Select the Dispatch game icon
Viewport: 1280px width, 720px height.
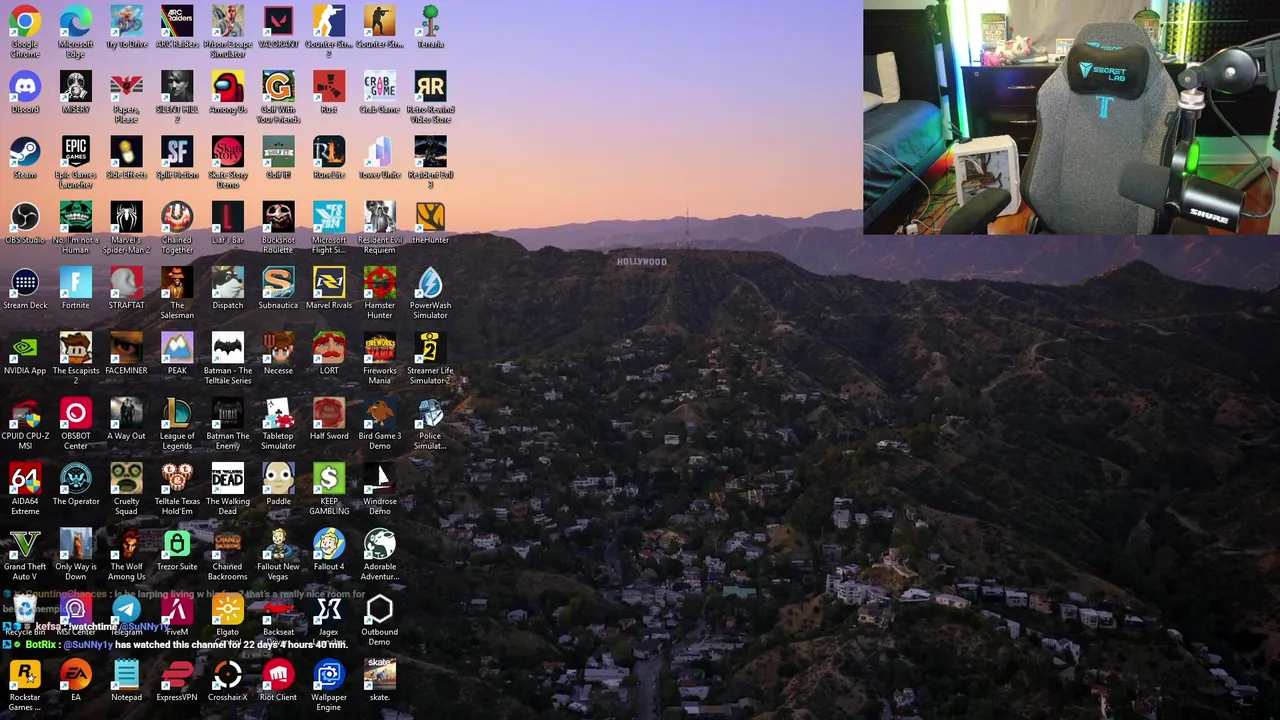pos(227,288)
